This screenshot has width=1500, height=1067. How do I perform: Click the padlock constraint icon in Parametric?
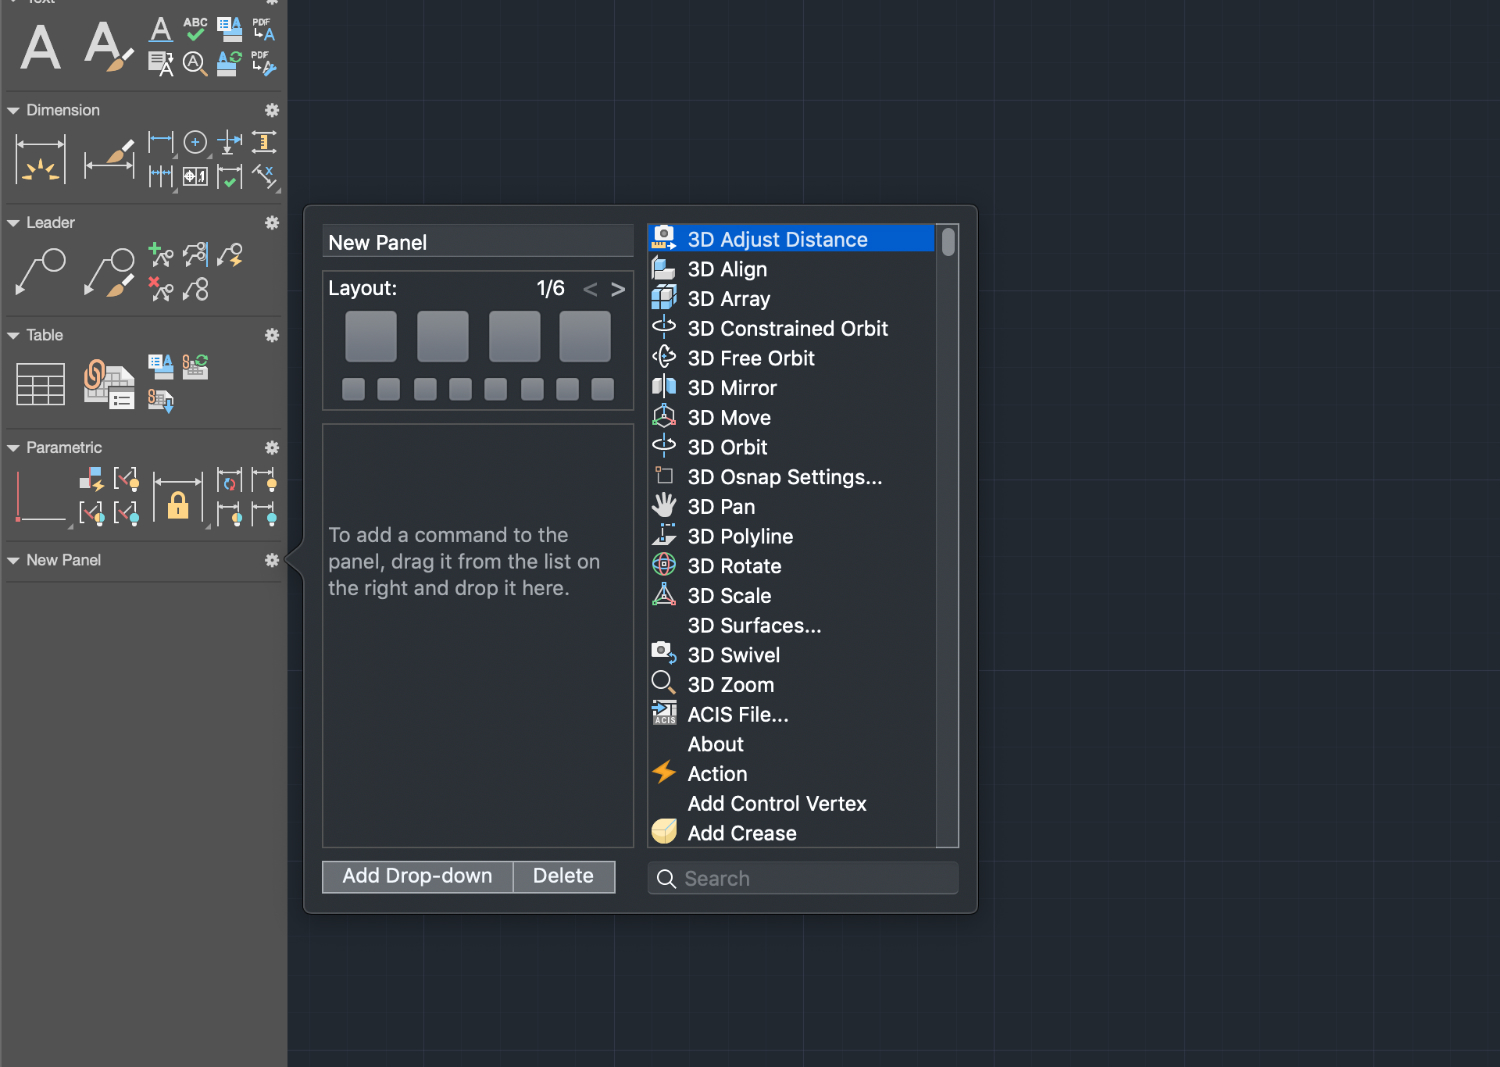click(178, 497)
